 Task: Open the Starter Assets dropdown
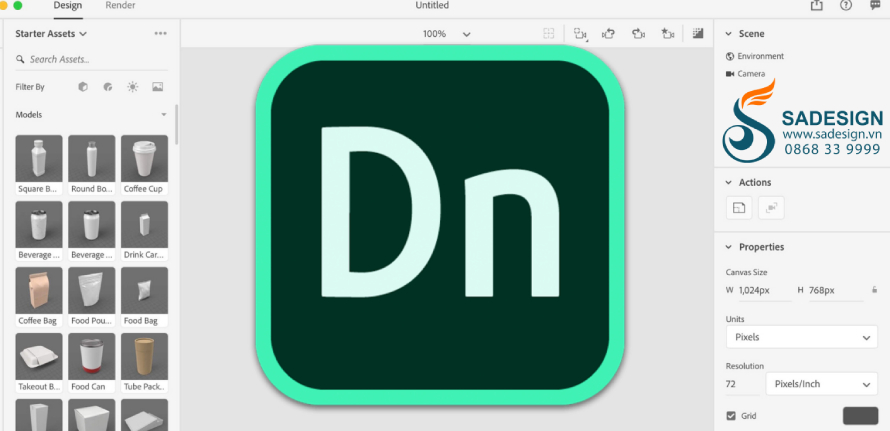[x=51, y=34]
